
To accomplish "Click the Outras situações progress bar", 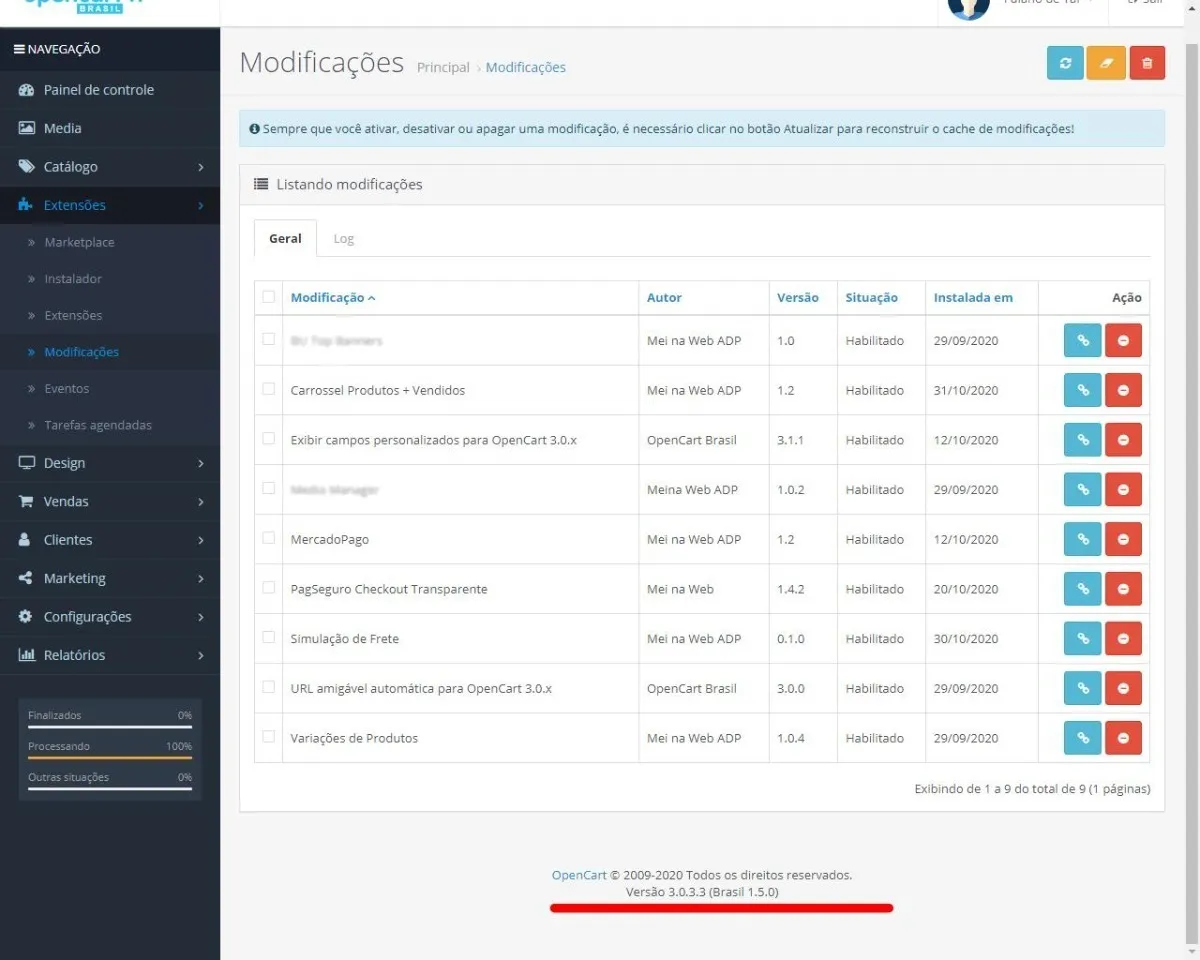I will tap(110, 789).
